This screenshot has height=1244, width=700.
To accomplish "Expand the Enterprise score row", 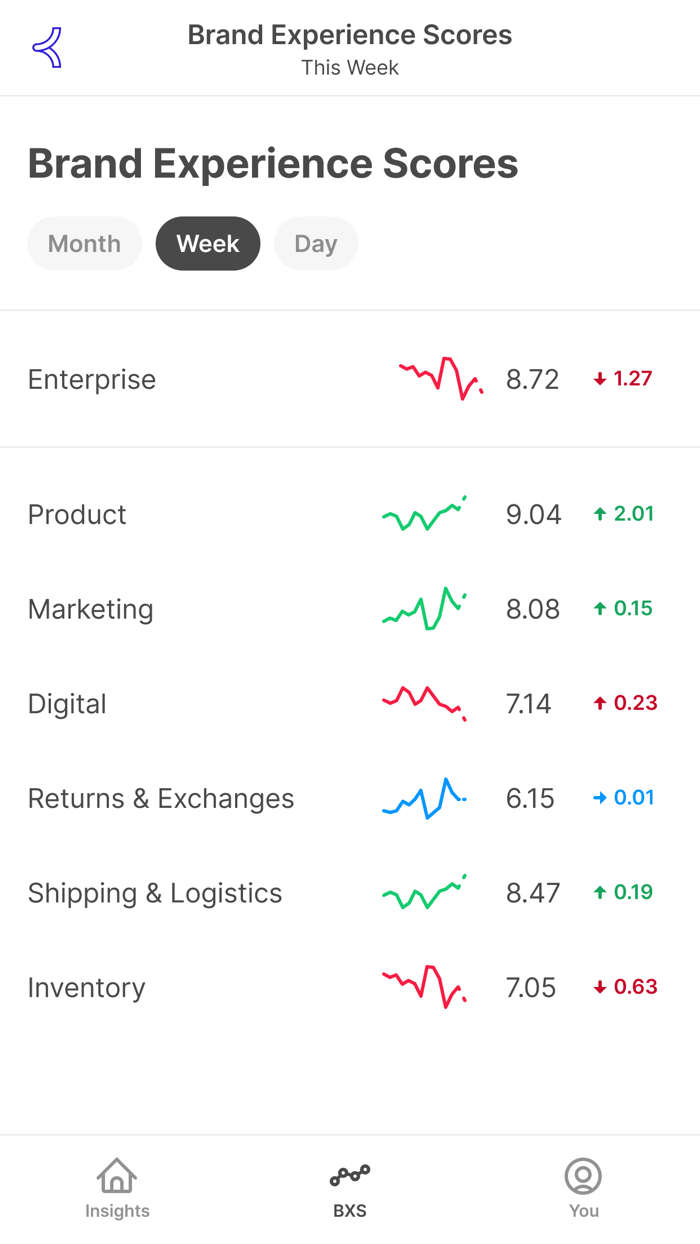I will (x=350, y=379).
